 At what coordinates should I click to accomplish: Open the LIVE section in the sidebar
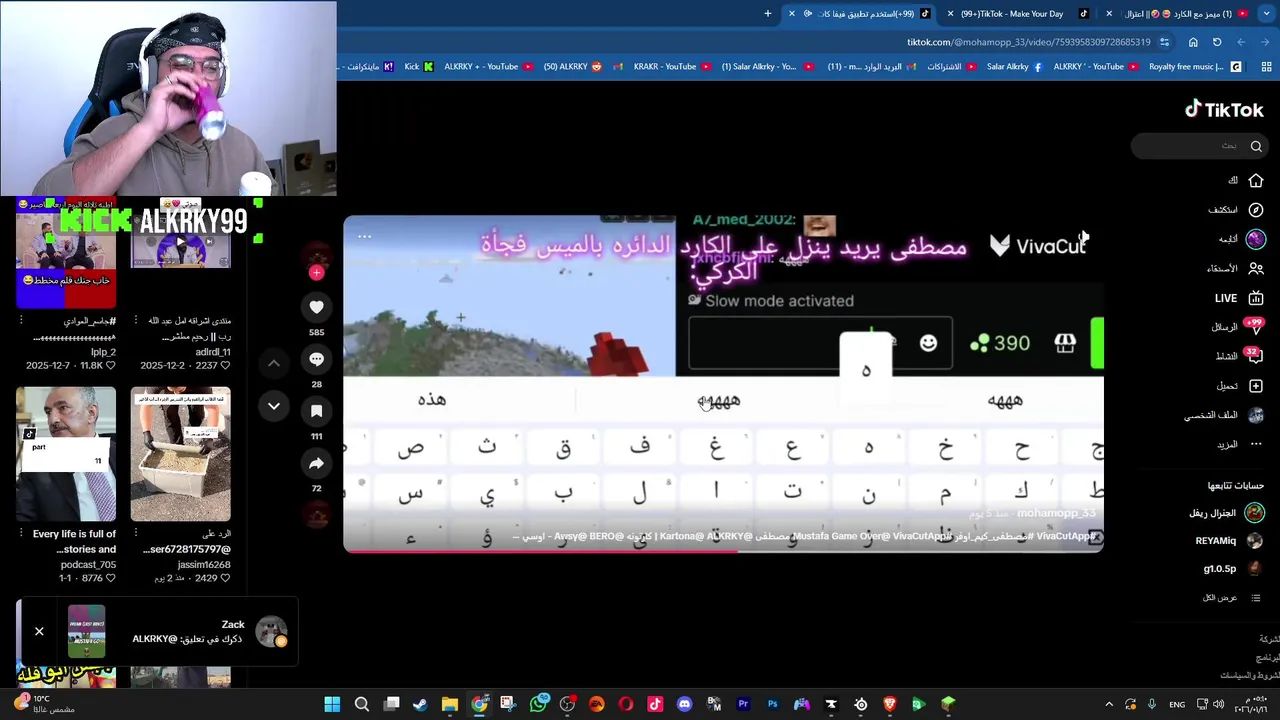pyautogui.click(x=1239, y=298)
